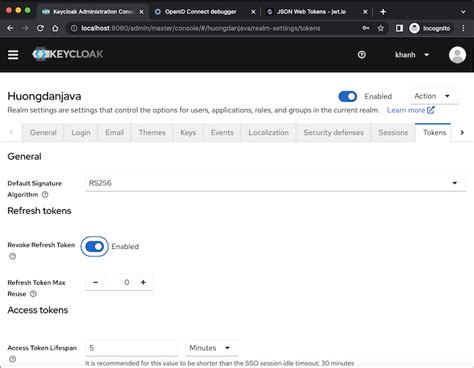Show help for Refresh Token Max Reuse
This screenshot has width=474, height=368.
tap(33, 294)
